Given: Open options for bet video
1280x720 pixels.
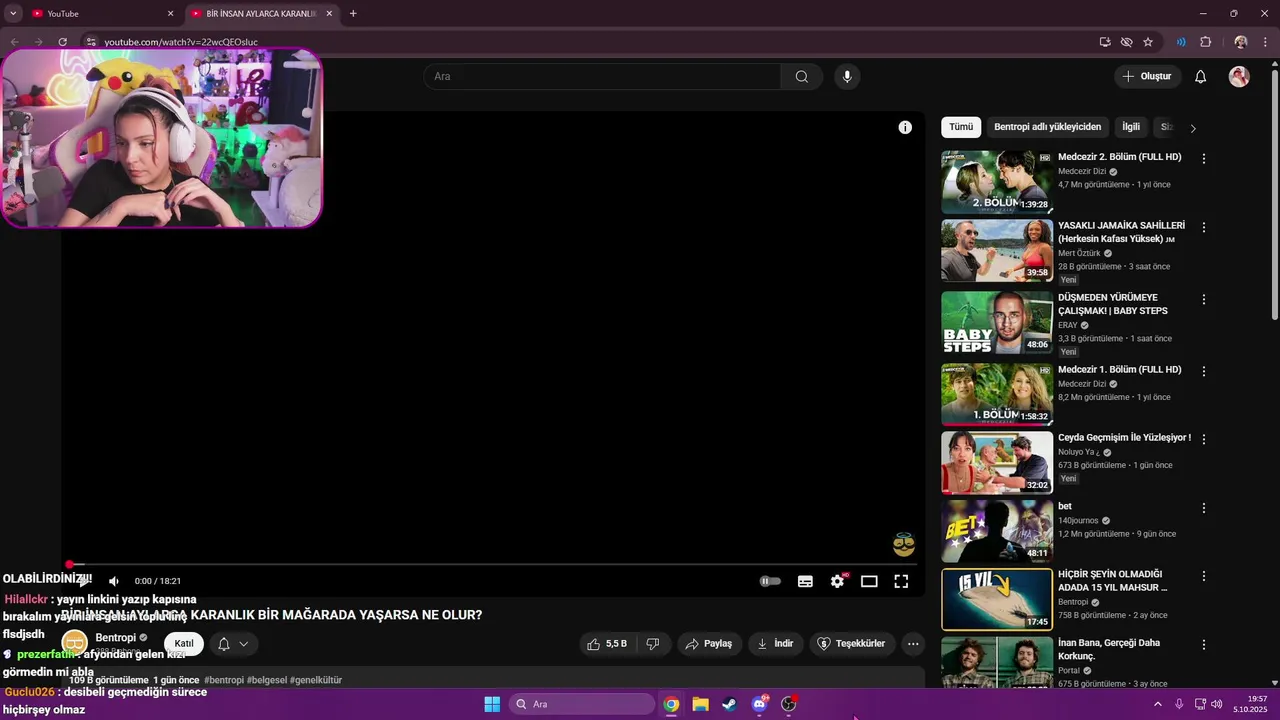Looking at the screenshot, I should pyautogui.click(x=1204, y=508).
